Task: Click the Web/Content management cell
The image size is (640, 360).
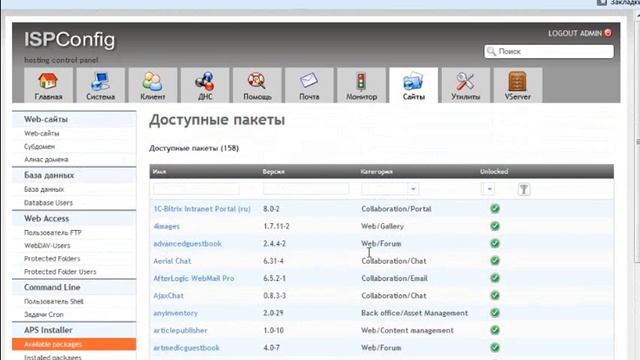Action: click(407, 331)
